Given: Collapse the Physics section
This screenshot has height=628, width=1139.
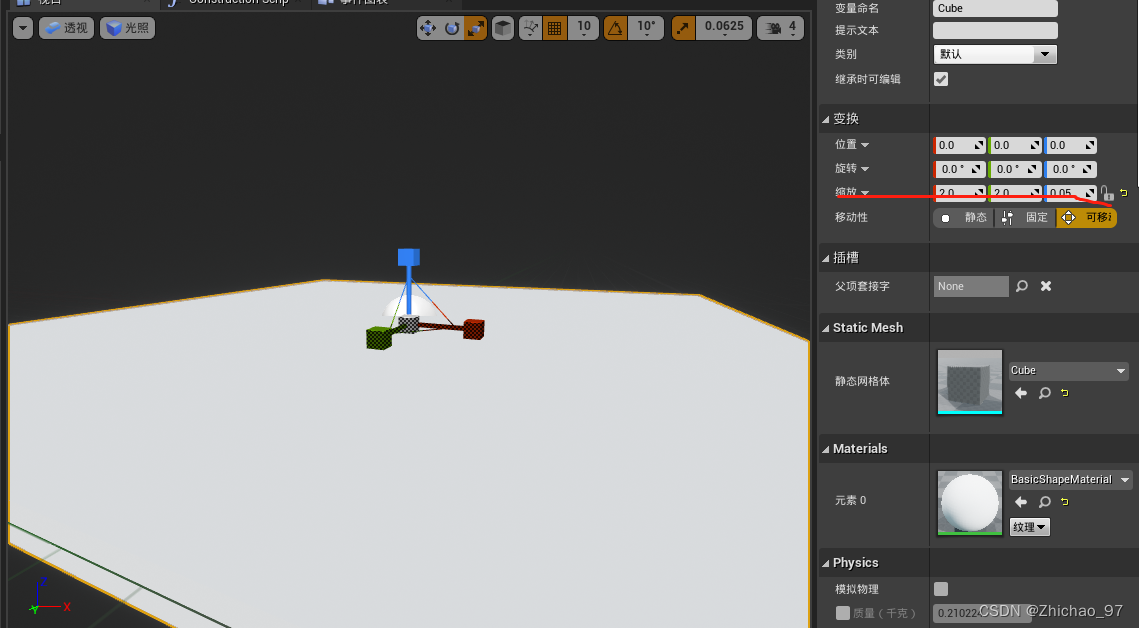Looking at the screenshot, I should tap(826, 563).
